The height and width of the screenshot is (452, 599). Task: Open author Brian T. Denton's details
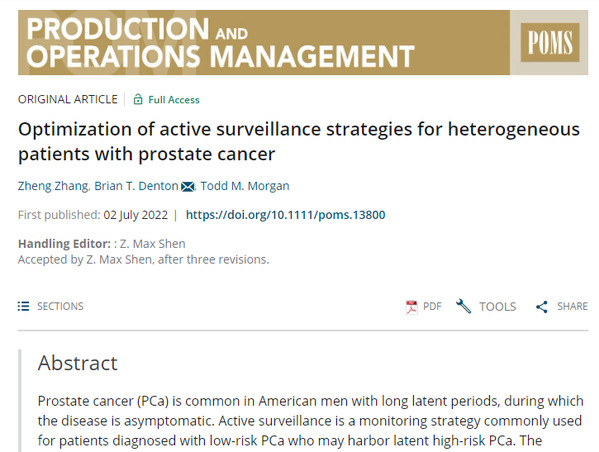136,186
